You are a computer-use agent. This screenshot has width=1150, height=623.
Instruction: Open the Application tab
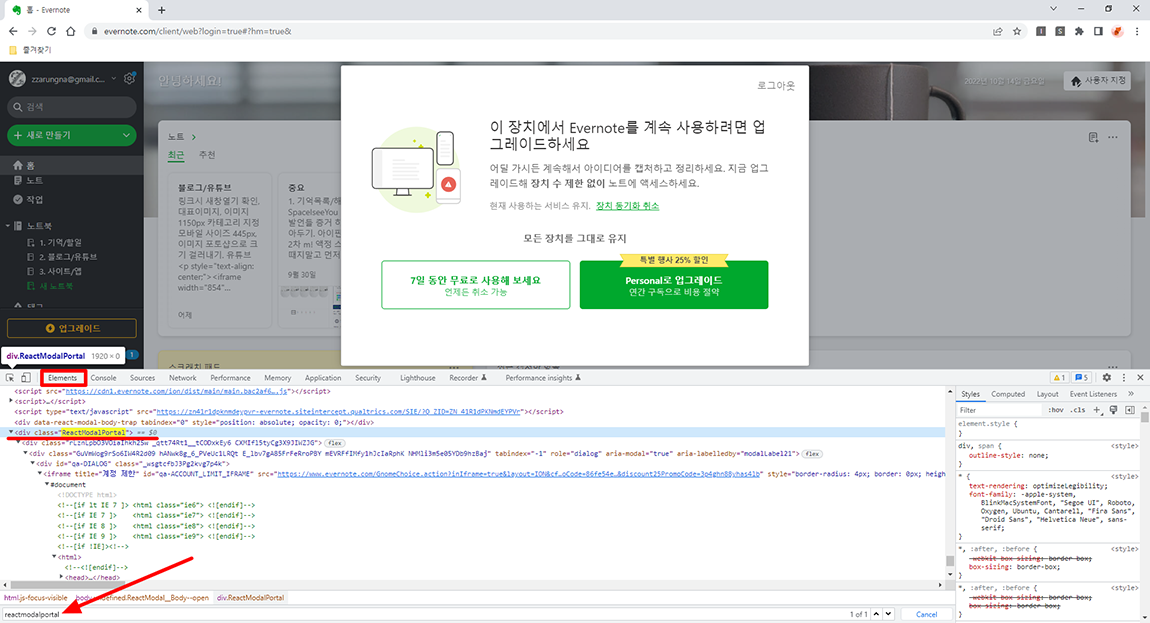(x=323, y=378)
